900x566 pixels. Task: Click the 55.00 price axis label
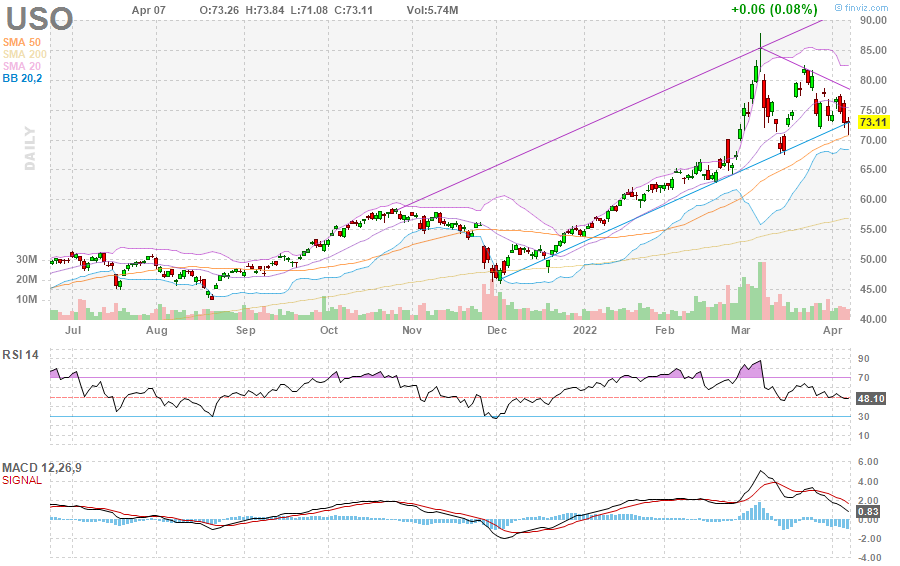tap(872, 230)
